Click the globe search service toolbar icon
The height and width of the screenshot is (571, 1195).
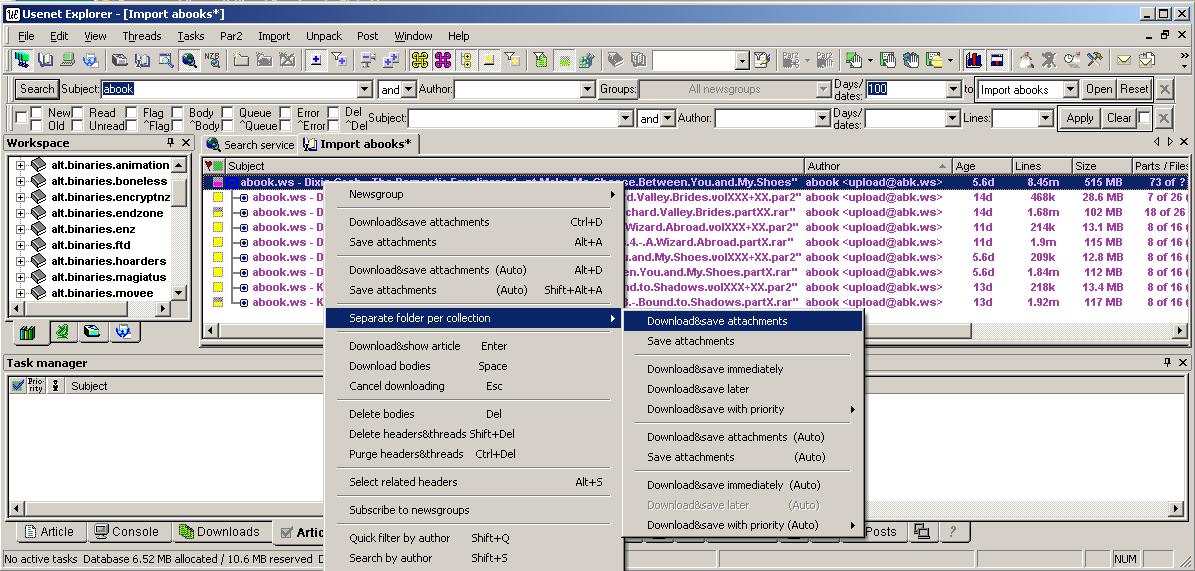point(189,60)
